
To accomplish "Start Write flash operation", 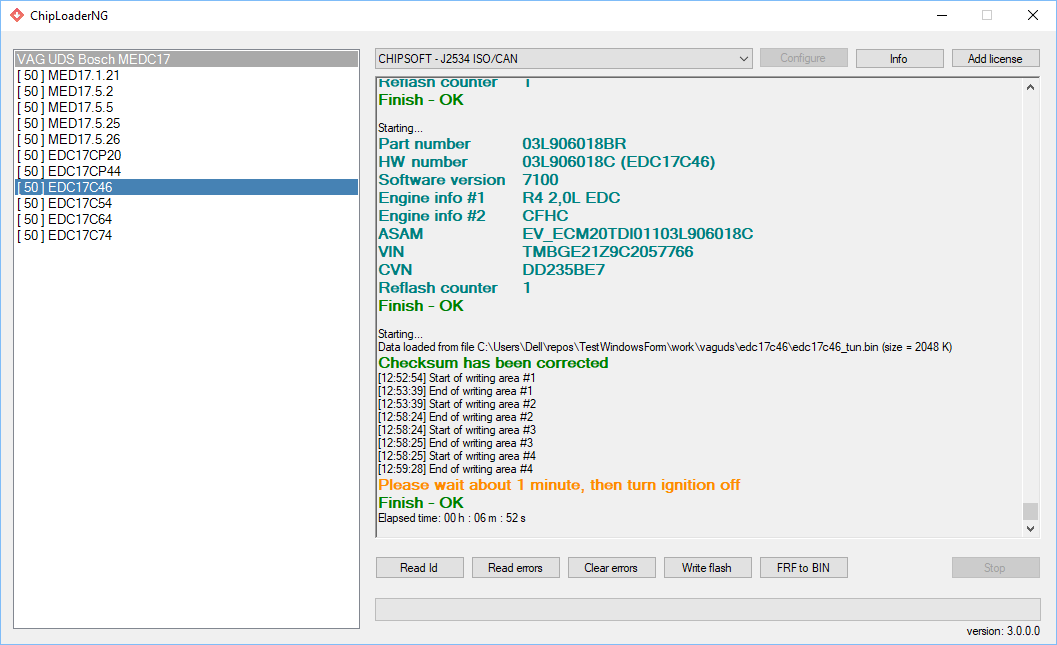I will coord(706,568).
